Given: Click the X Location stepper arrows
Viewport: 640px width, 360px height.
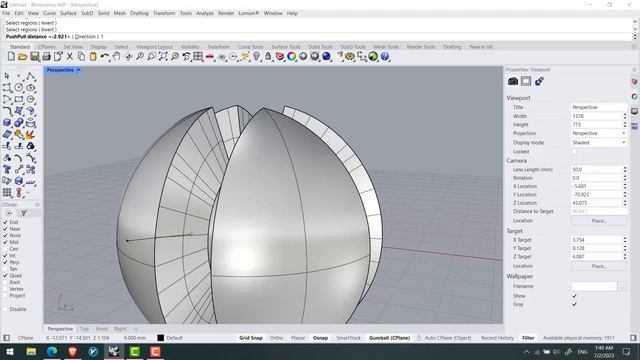Looking at the screenshot, I should [x=625, y=186].
